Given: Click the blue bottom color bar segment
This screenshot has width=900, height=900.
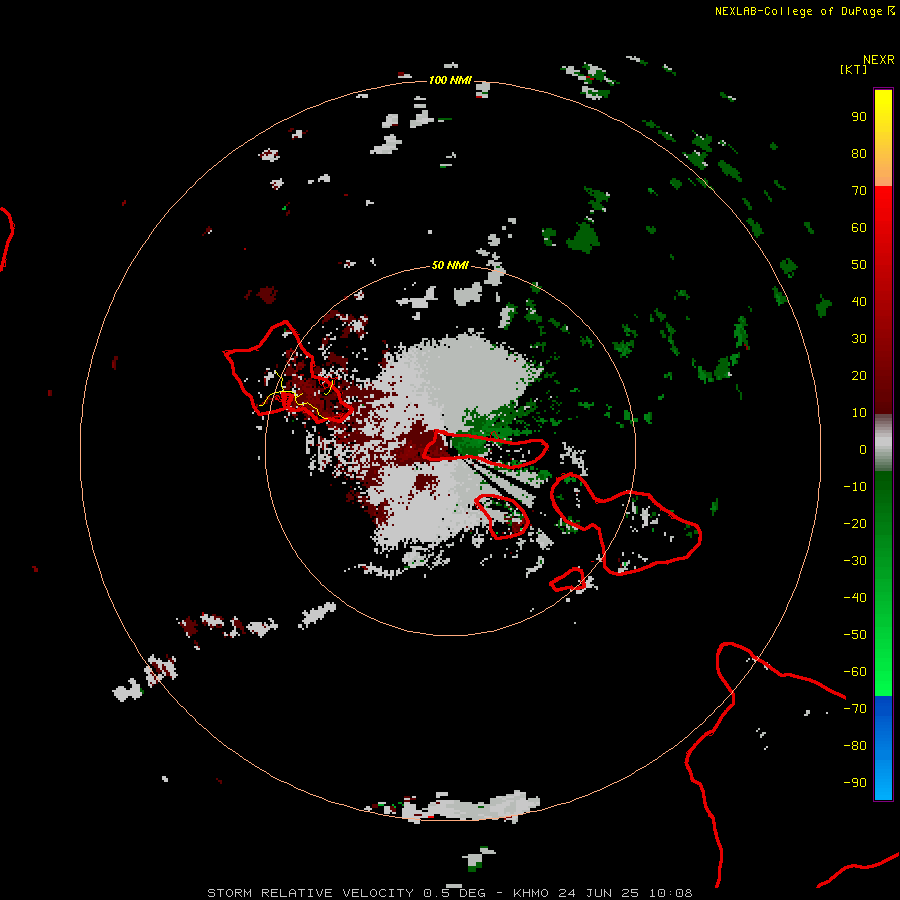Looking at the screenshot, I should click(883, 748).
